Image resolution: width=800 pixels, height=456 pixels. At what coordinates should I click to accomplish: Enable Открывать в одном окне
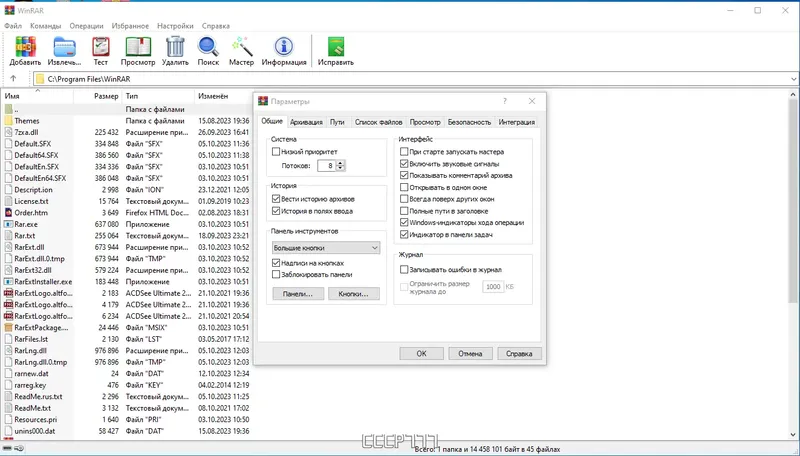404,187
